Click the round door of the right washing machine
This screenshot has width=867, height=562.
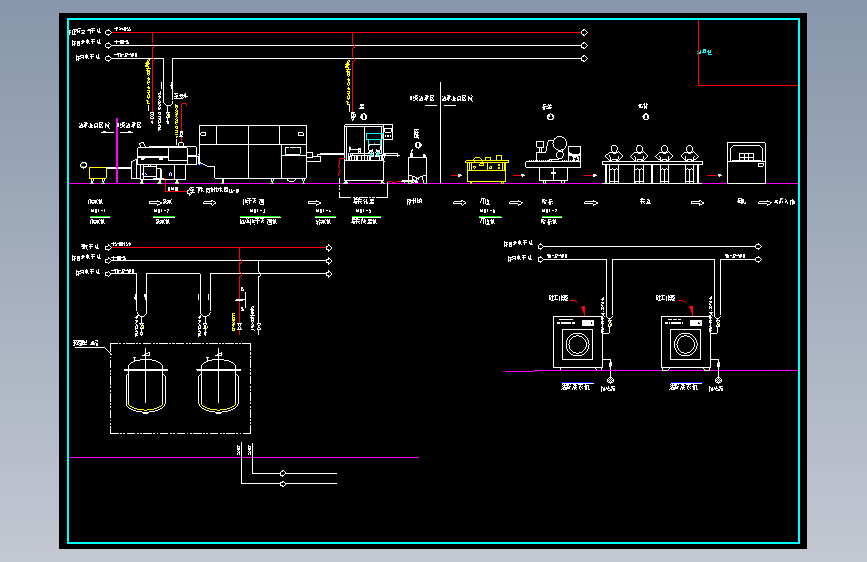click(x=686, y=345)
